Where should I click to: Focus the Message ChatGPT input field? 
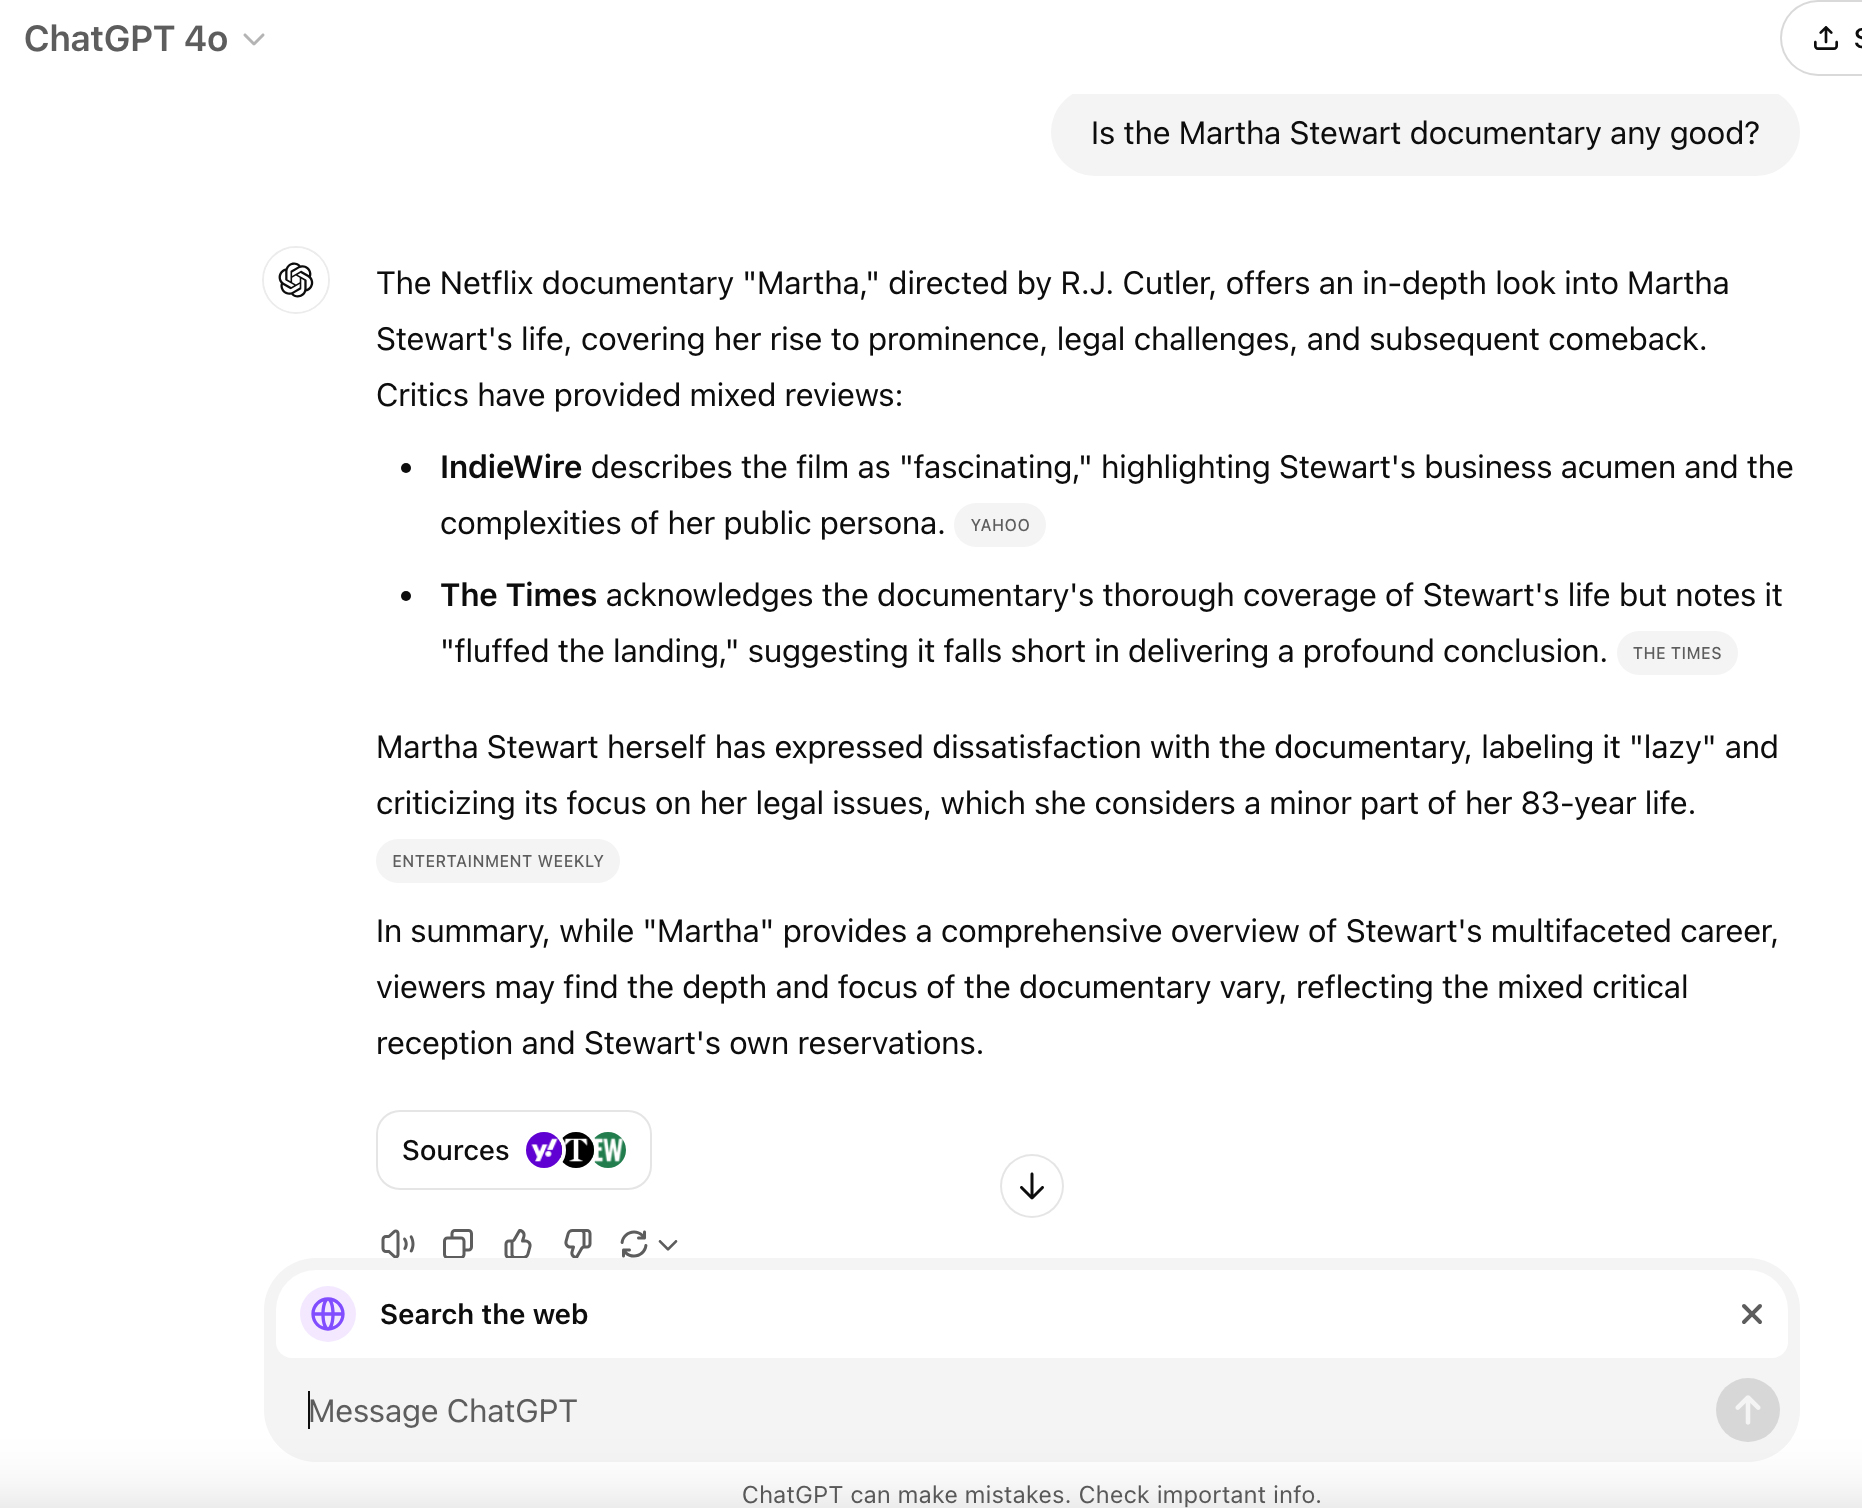click(1000, 1410)
